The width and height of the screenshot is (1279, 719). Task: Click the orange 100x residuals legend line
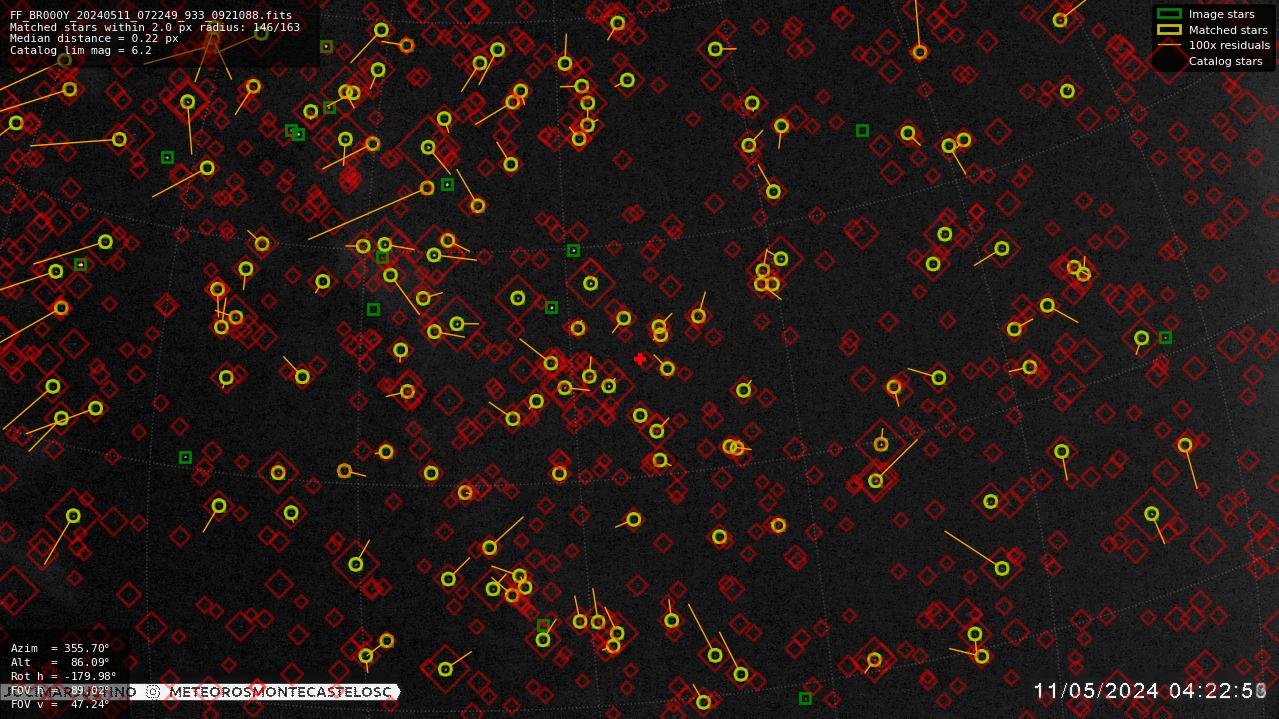(1169, 45)
